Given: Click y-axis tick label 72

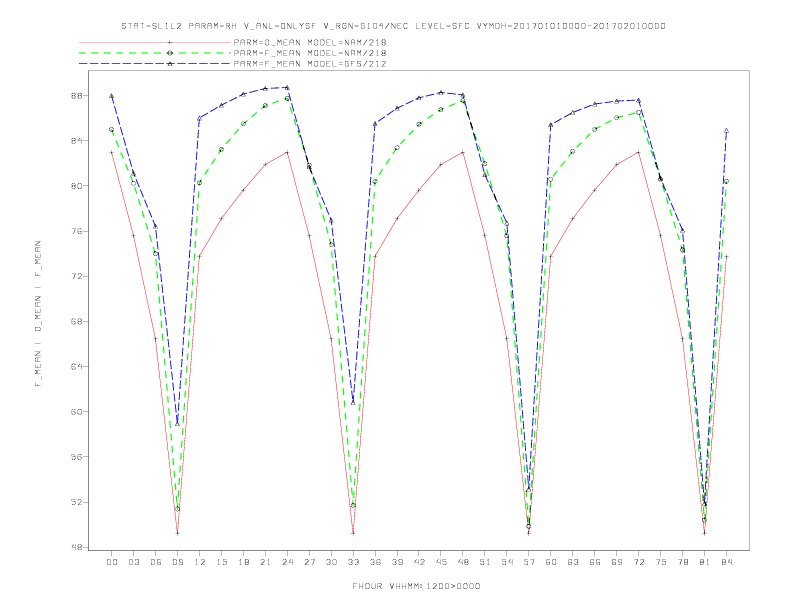Looking at the screenshot, I should click(x=77, y=276).
